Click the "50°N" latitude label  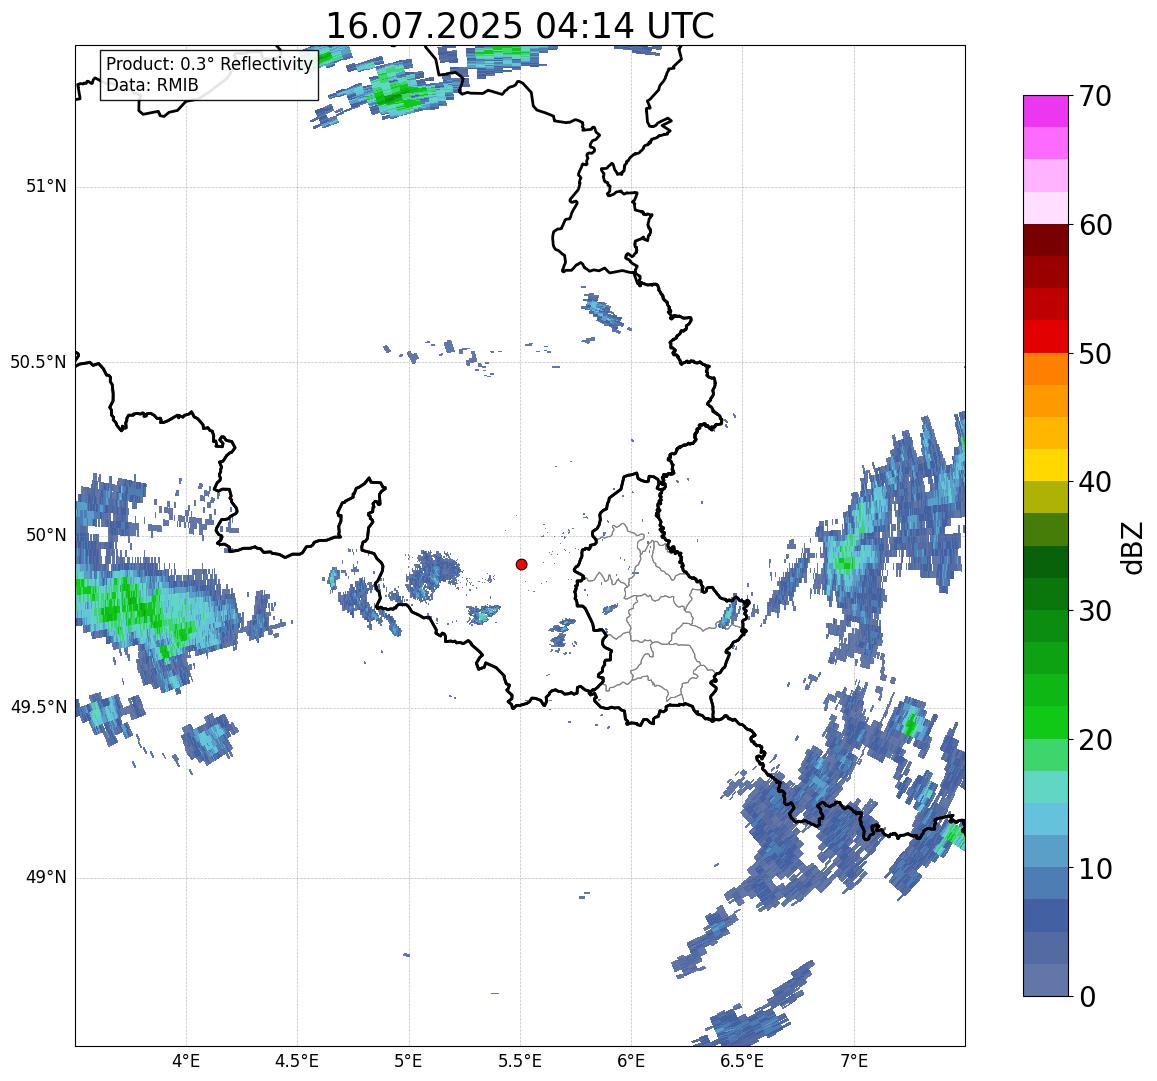(46, 535)
